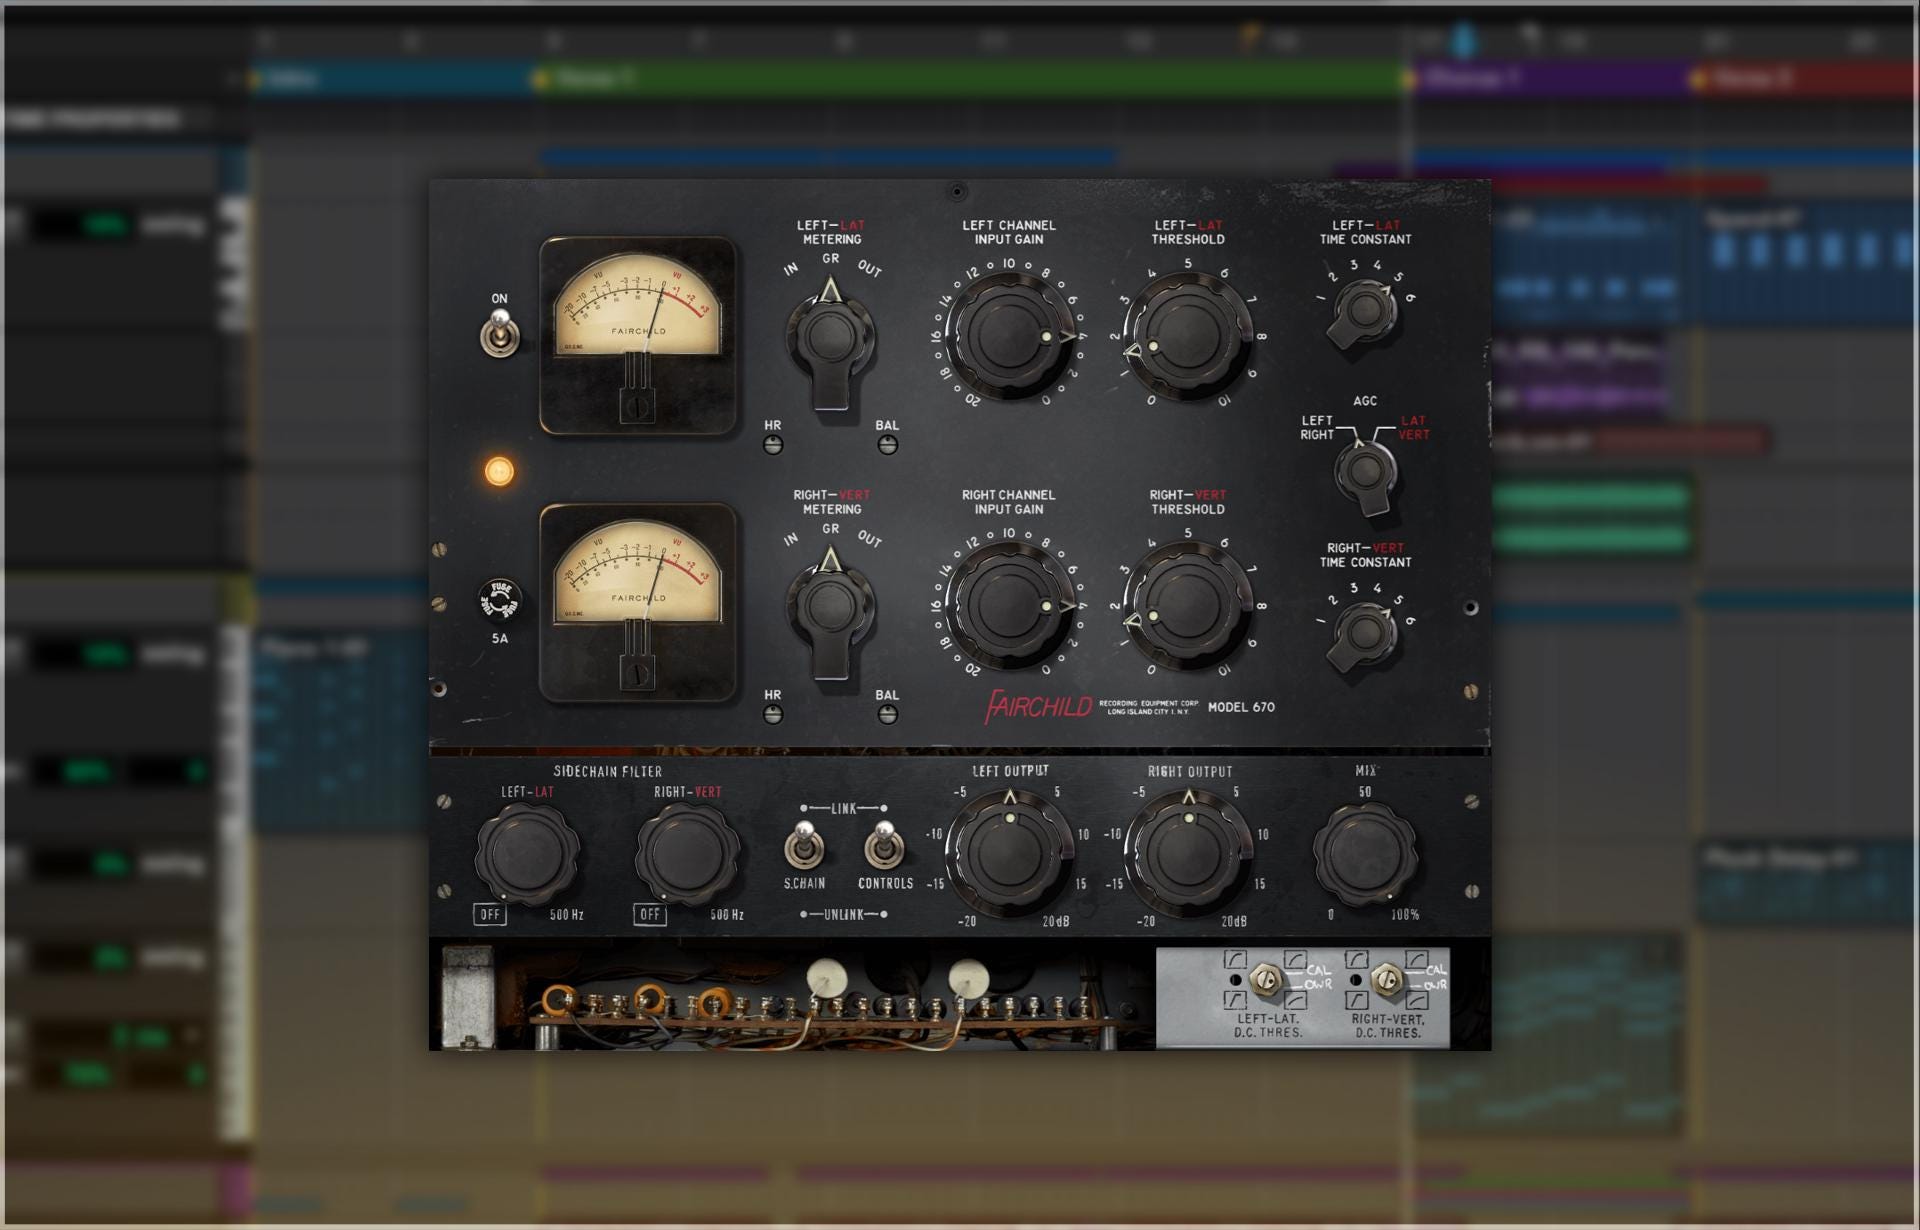Screen dimensions: 1920x1230
Task: Click the Fairchild red logo
Action: (x=1039, y=706)
